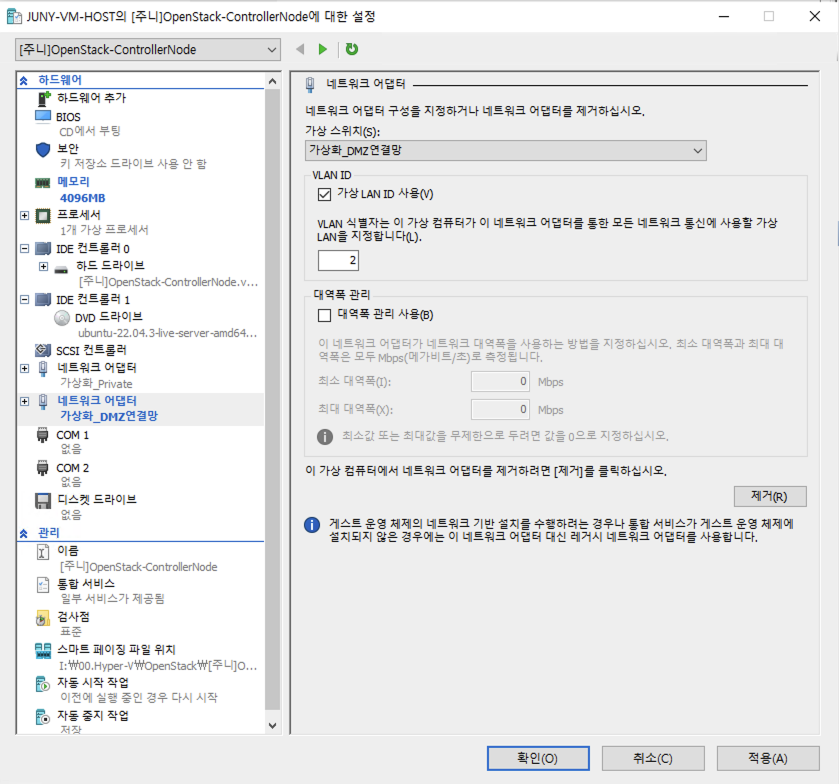Select the 통합 서비스 icon
Image resolution: width=839 pixels, height=784 pixels.
(43, 584)
